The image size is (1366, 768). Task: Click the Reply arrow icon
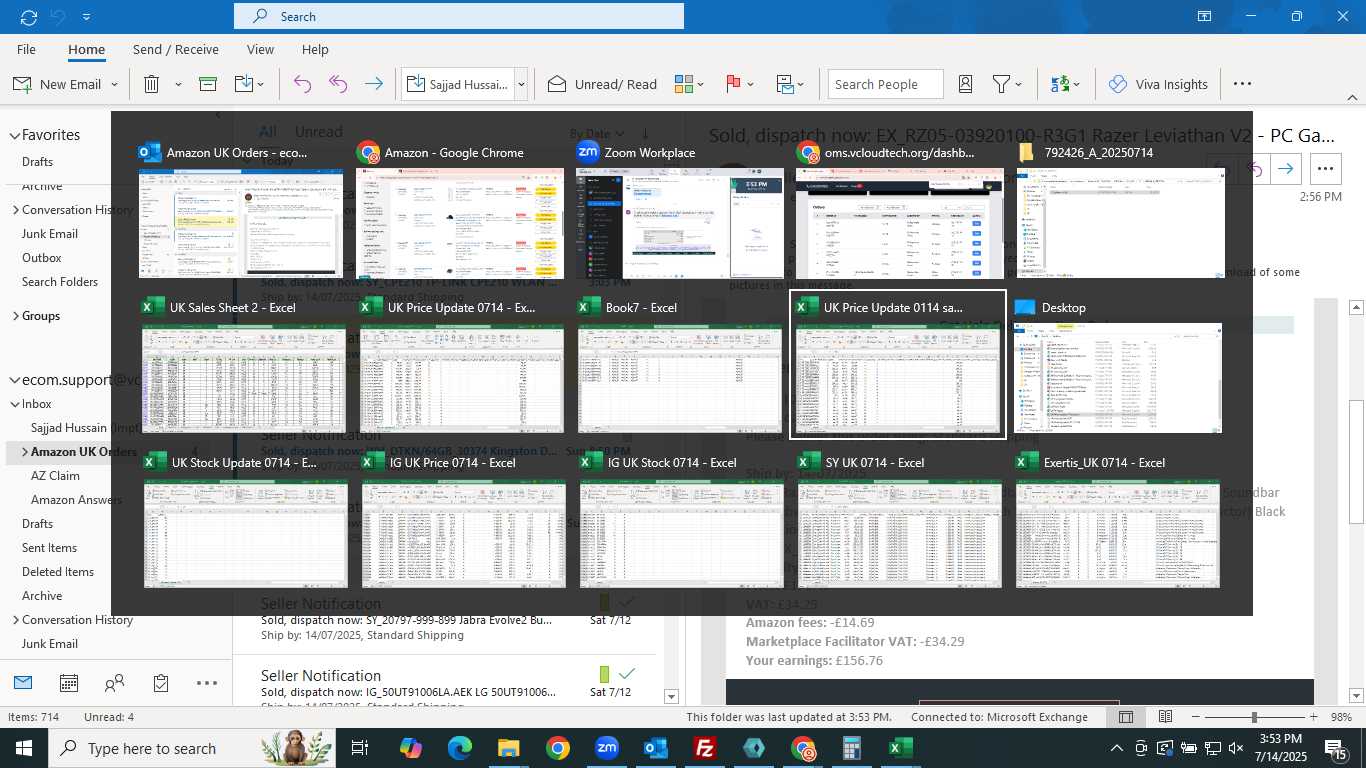tap(302, 84)
